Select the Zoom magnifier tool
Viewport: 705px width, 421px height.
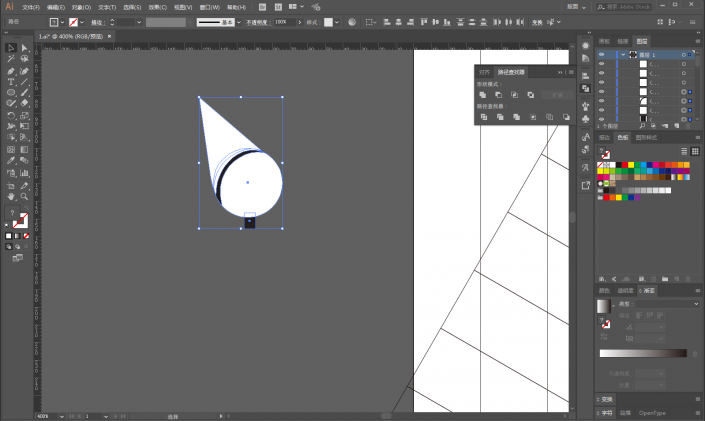[25, 197]
